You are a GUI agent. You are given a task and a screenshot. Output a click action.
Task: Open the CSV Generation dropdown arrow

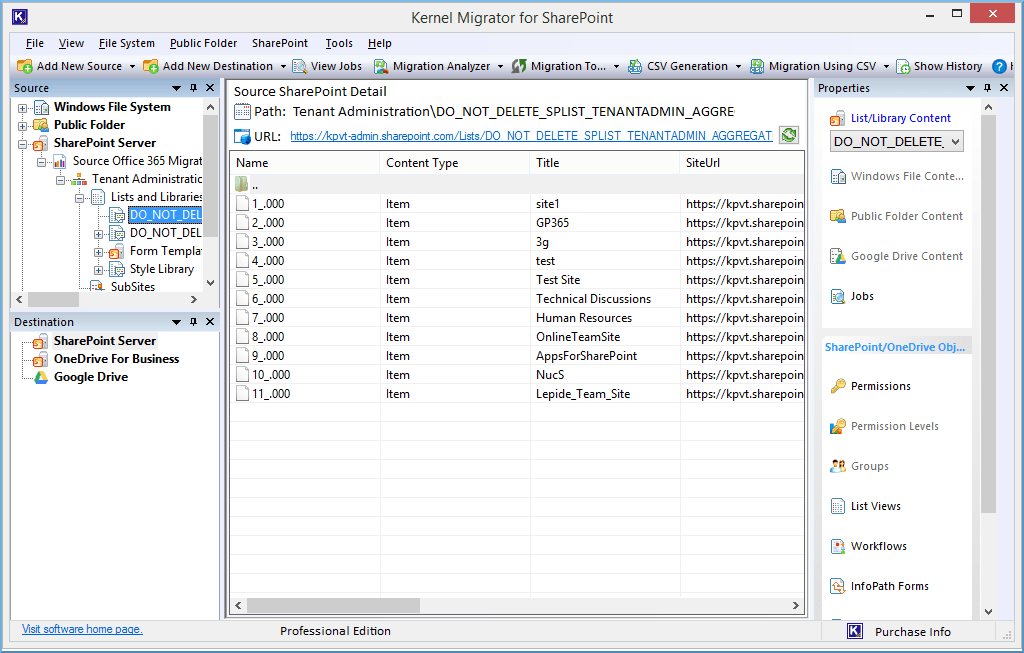pos(739,67)
